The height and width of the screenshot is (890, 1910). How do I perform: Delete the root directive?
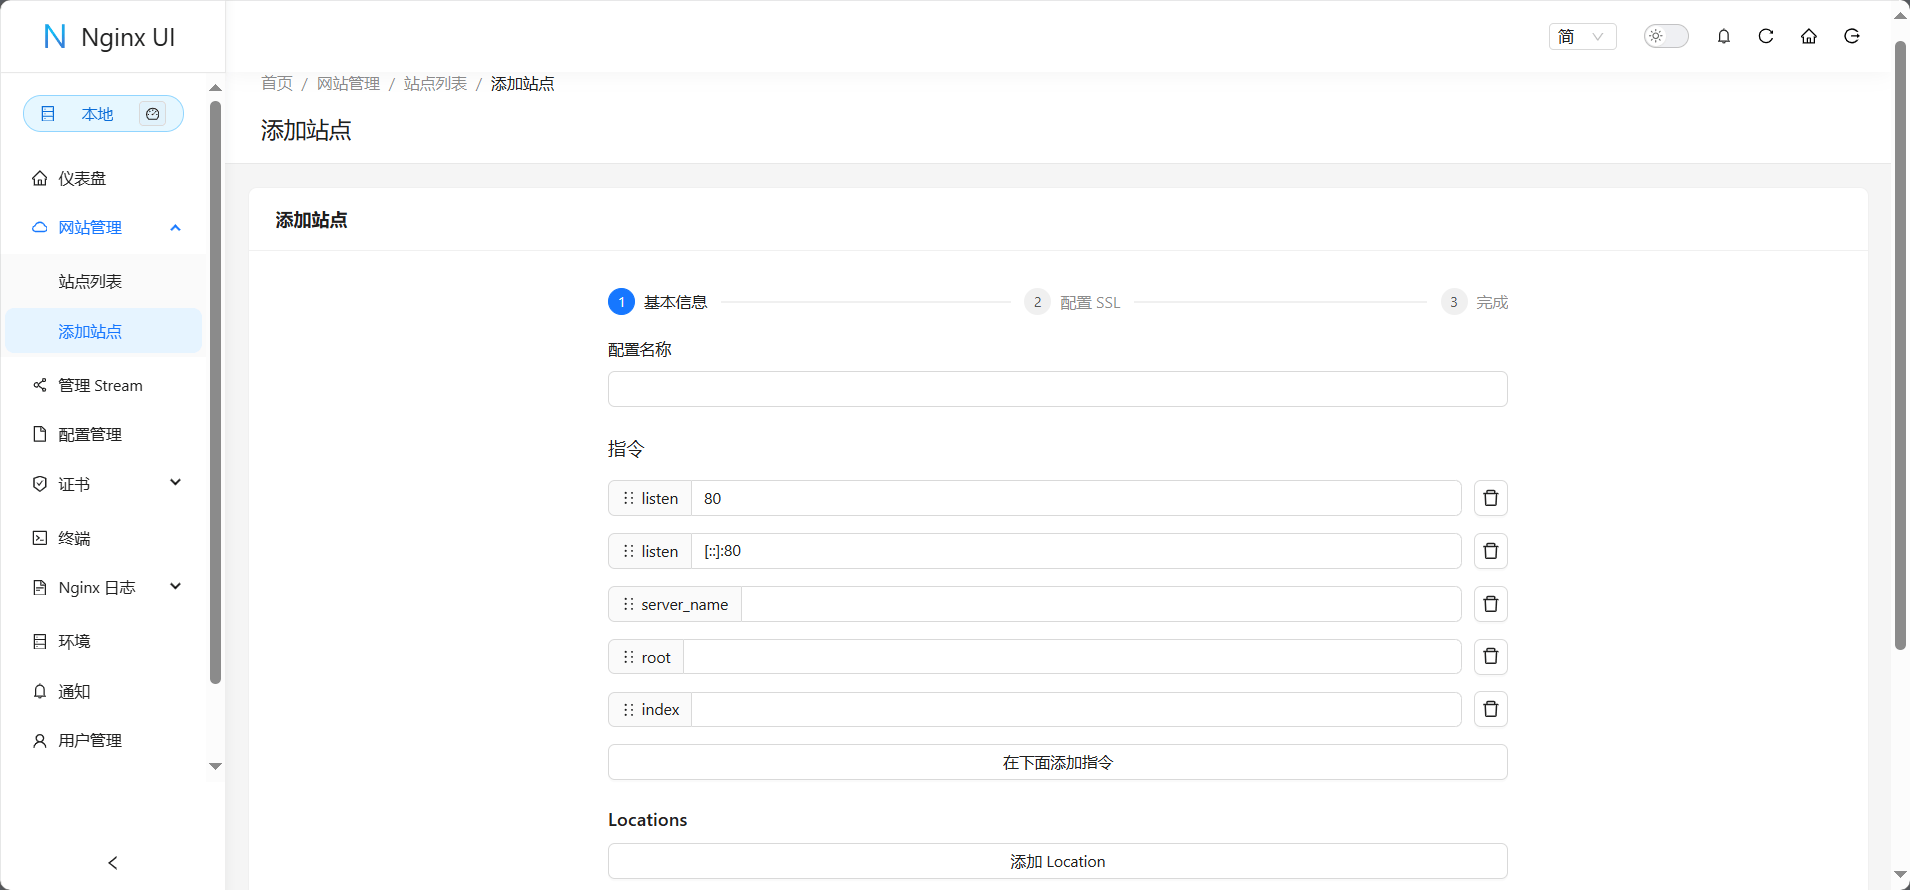point(1490,656)
